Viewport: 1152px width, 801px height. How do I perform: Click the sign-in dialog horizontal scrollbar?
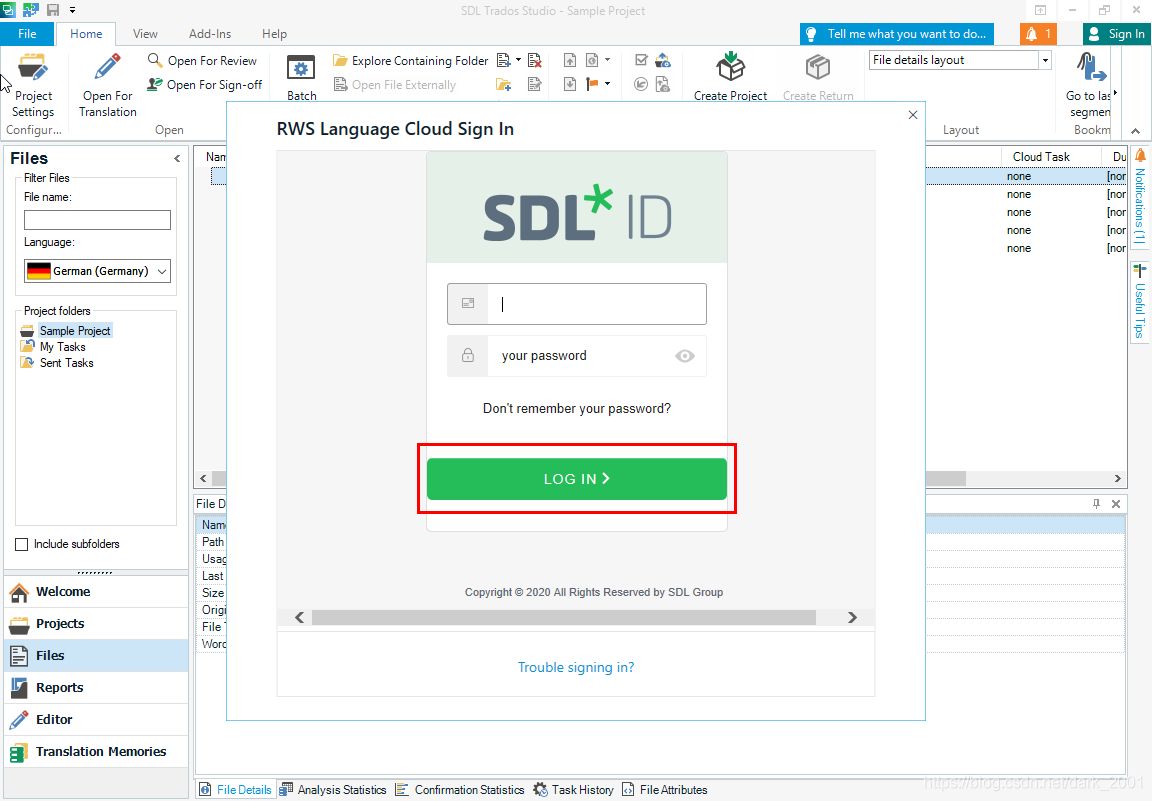coord(564,617)
